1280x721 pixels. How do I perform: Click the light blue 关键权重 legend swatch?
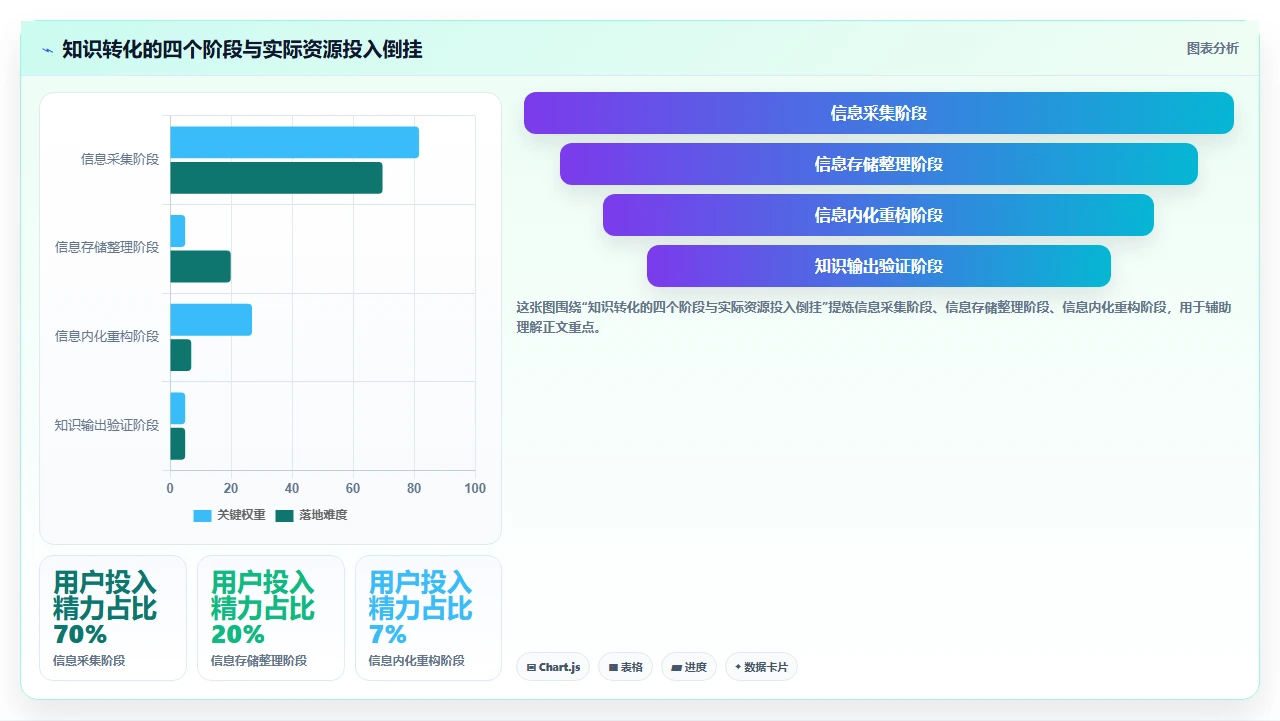[x=203, y=516]
